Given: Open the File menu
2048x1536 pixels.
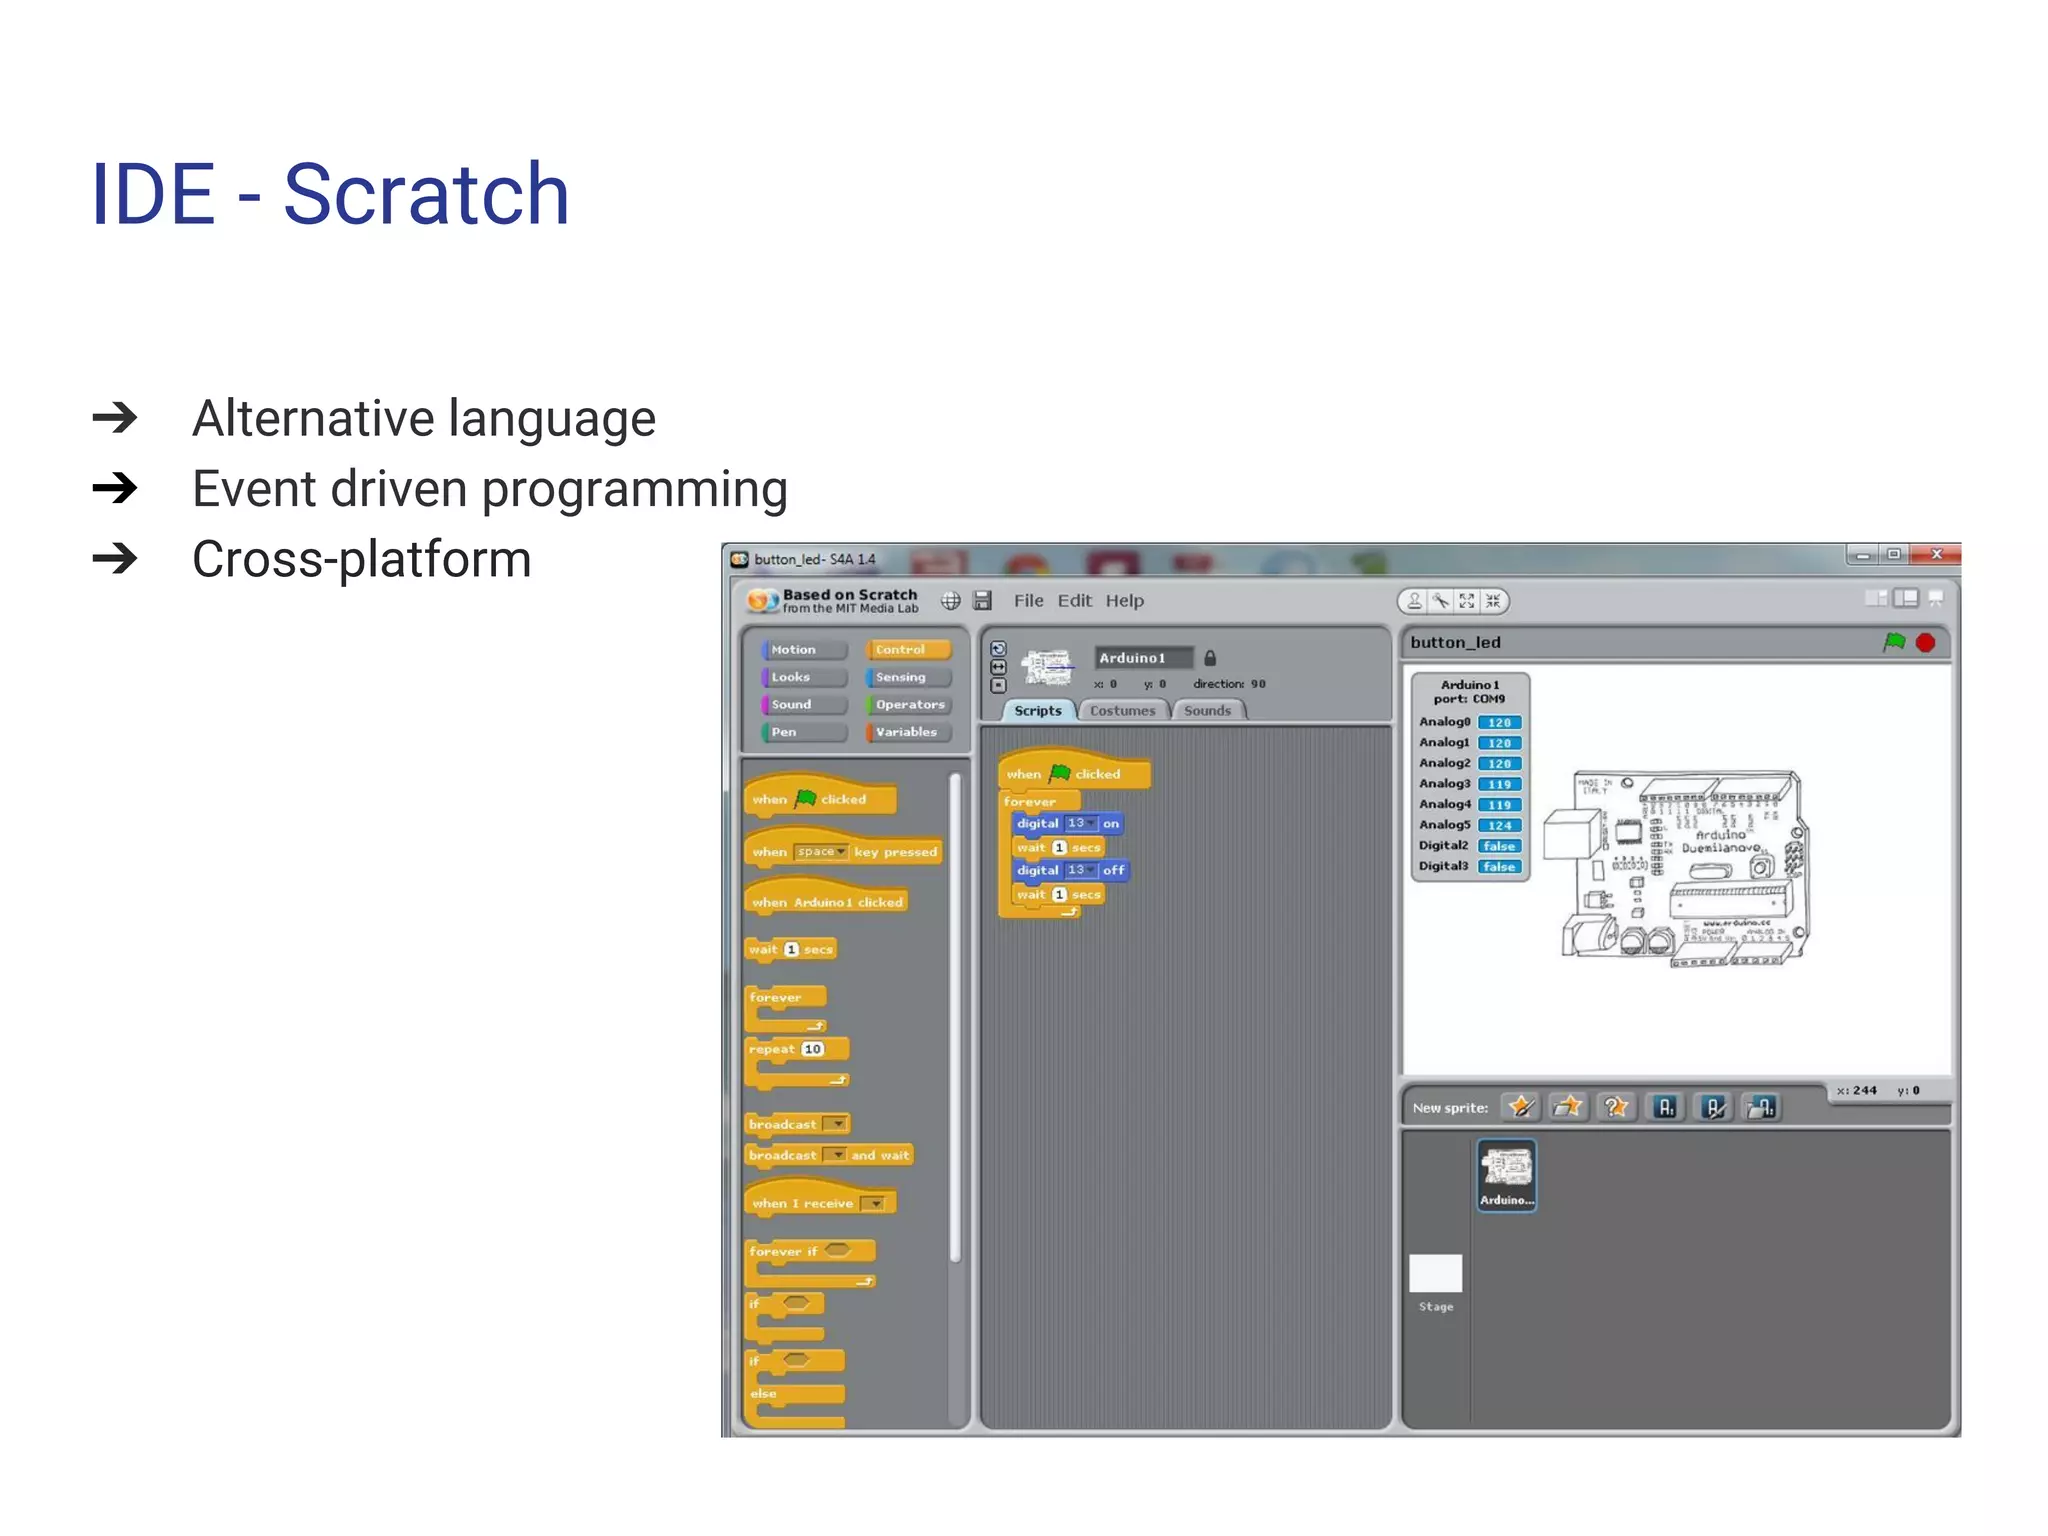Looking at the screenshot, I should pos(1028,601).
